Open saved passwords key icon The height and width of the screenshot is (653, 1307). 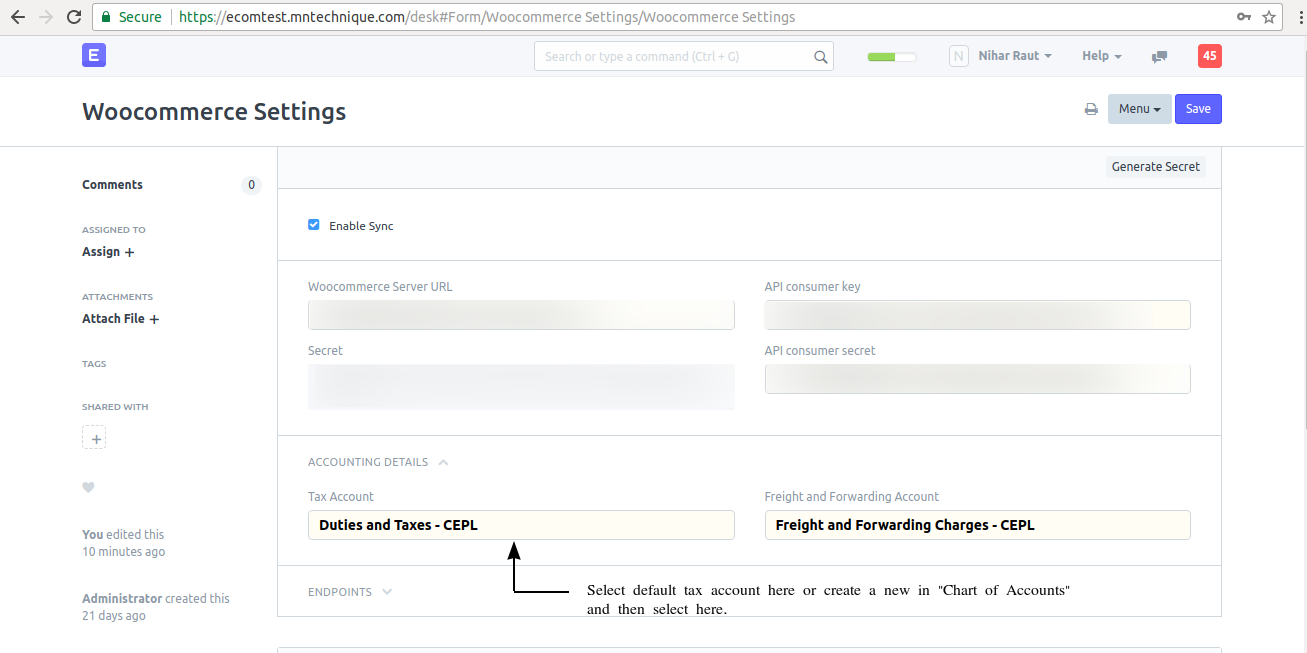pos(1244,17)
